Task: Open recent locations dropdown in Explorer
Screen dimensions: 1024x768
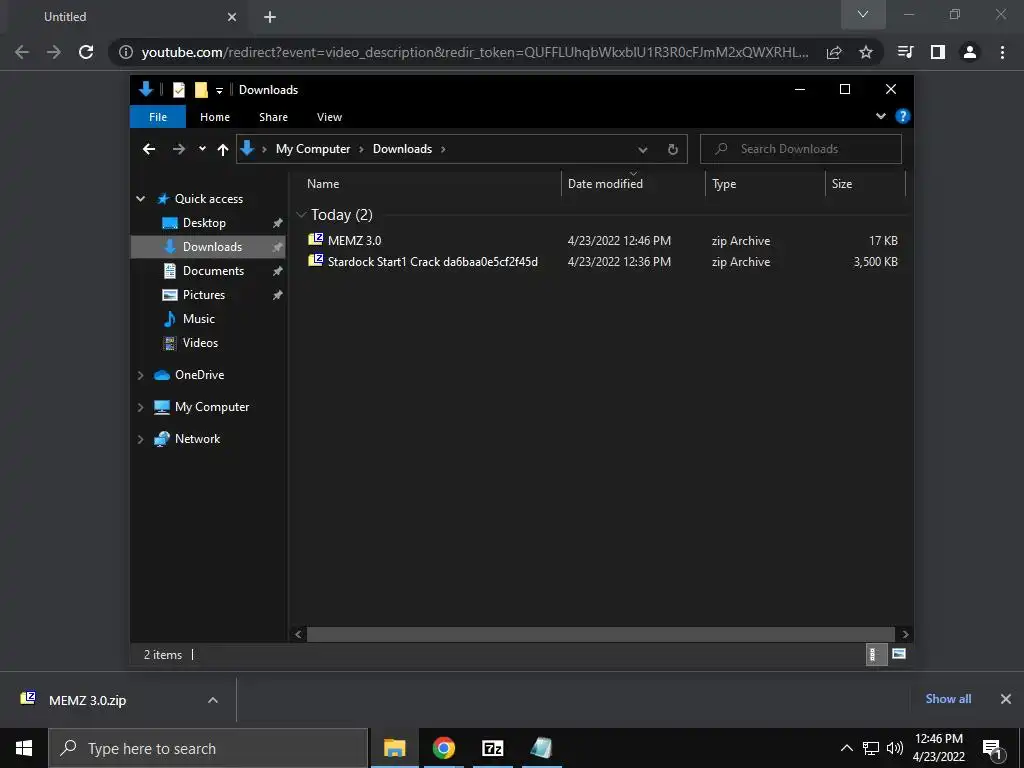Action: (202, 149)
